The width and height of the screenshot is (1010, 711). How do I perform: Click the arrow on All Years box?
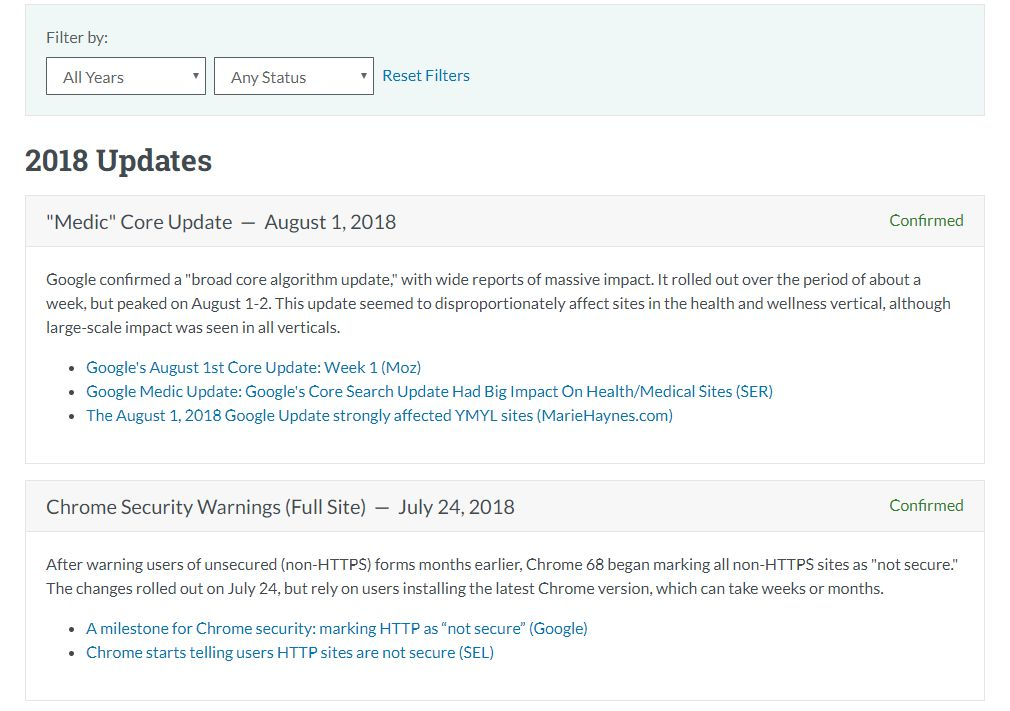pyautogui.click(x=196, y=76)
